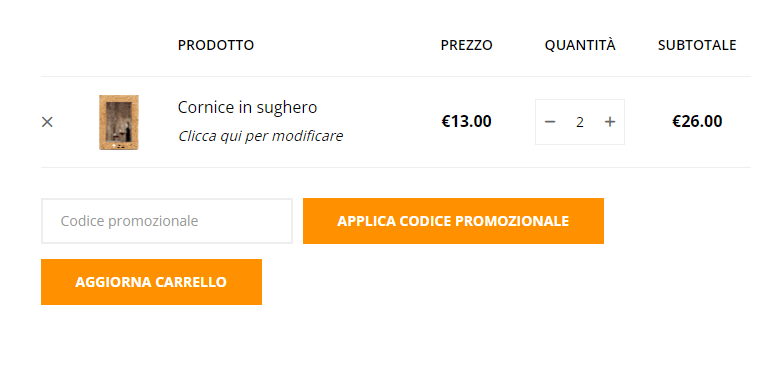
Task: Click the Aggiorna Carrello button
Action: coord(151,282)
